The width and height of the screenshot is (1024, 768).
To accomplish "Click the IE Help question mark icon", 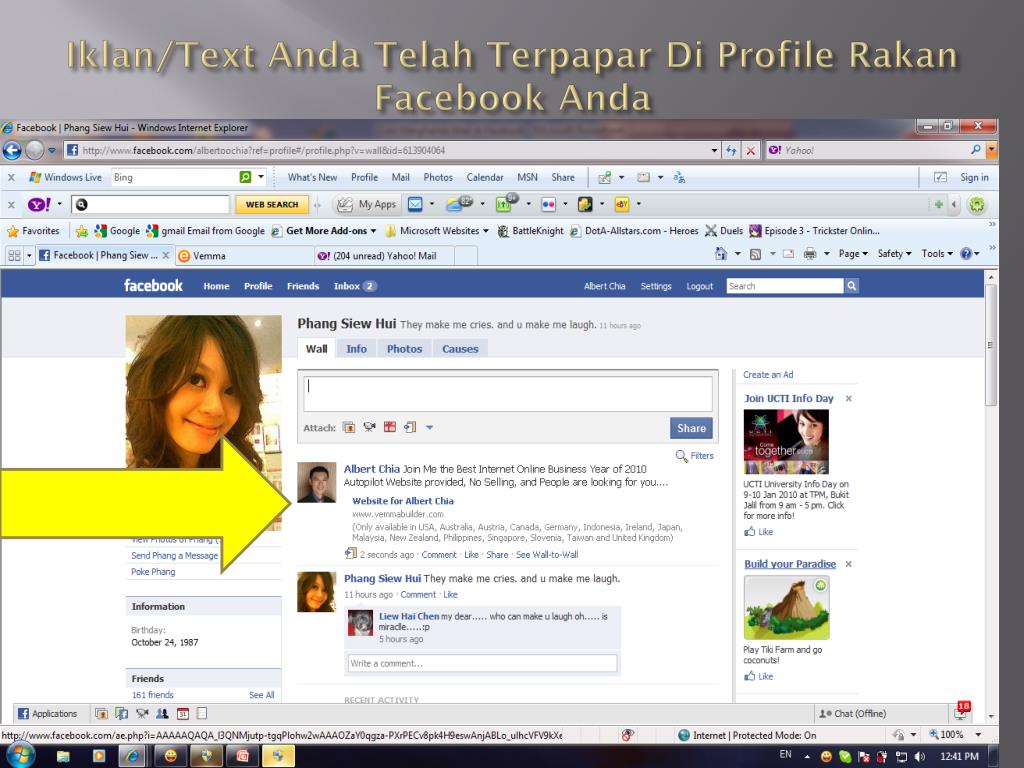I will (966, 253).
